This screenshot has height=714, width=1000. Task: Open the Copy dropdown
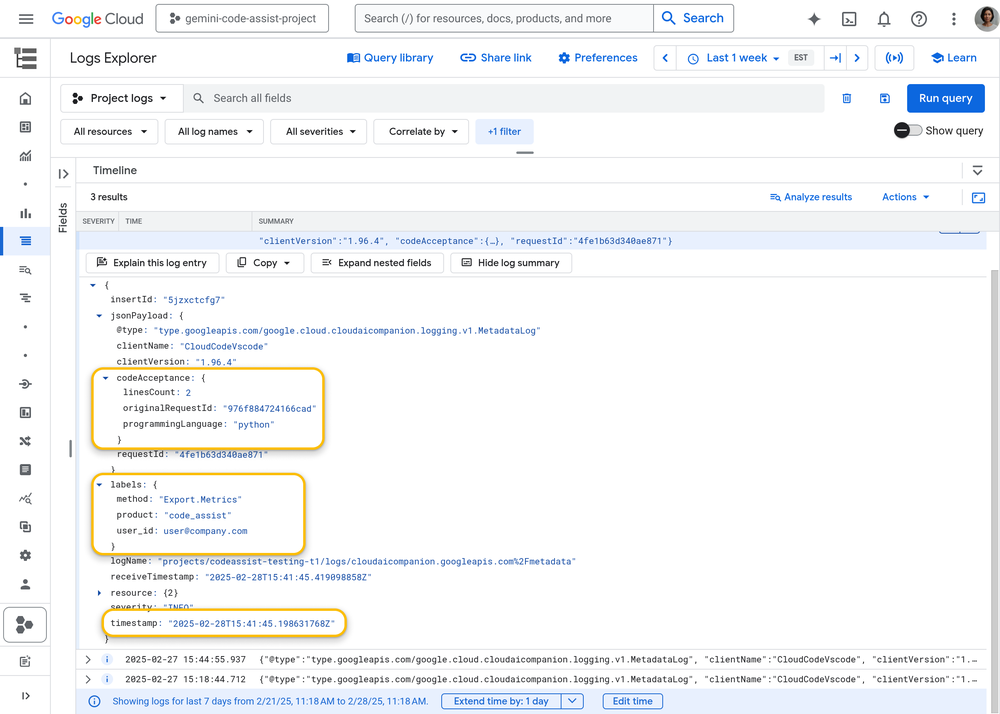click(x=263, y=263)
